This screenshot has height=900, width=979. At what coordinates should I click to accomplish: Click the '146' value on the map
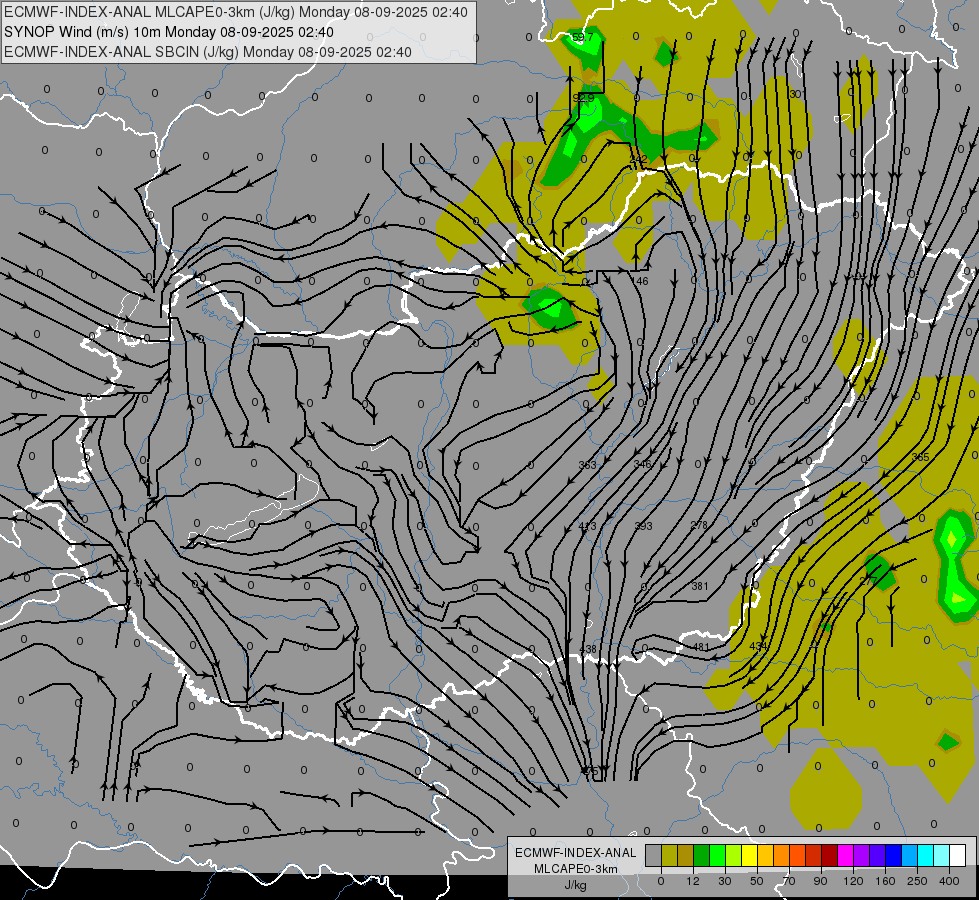(641, 282)
